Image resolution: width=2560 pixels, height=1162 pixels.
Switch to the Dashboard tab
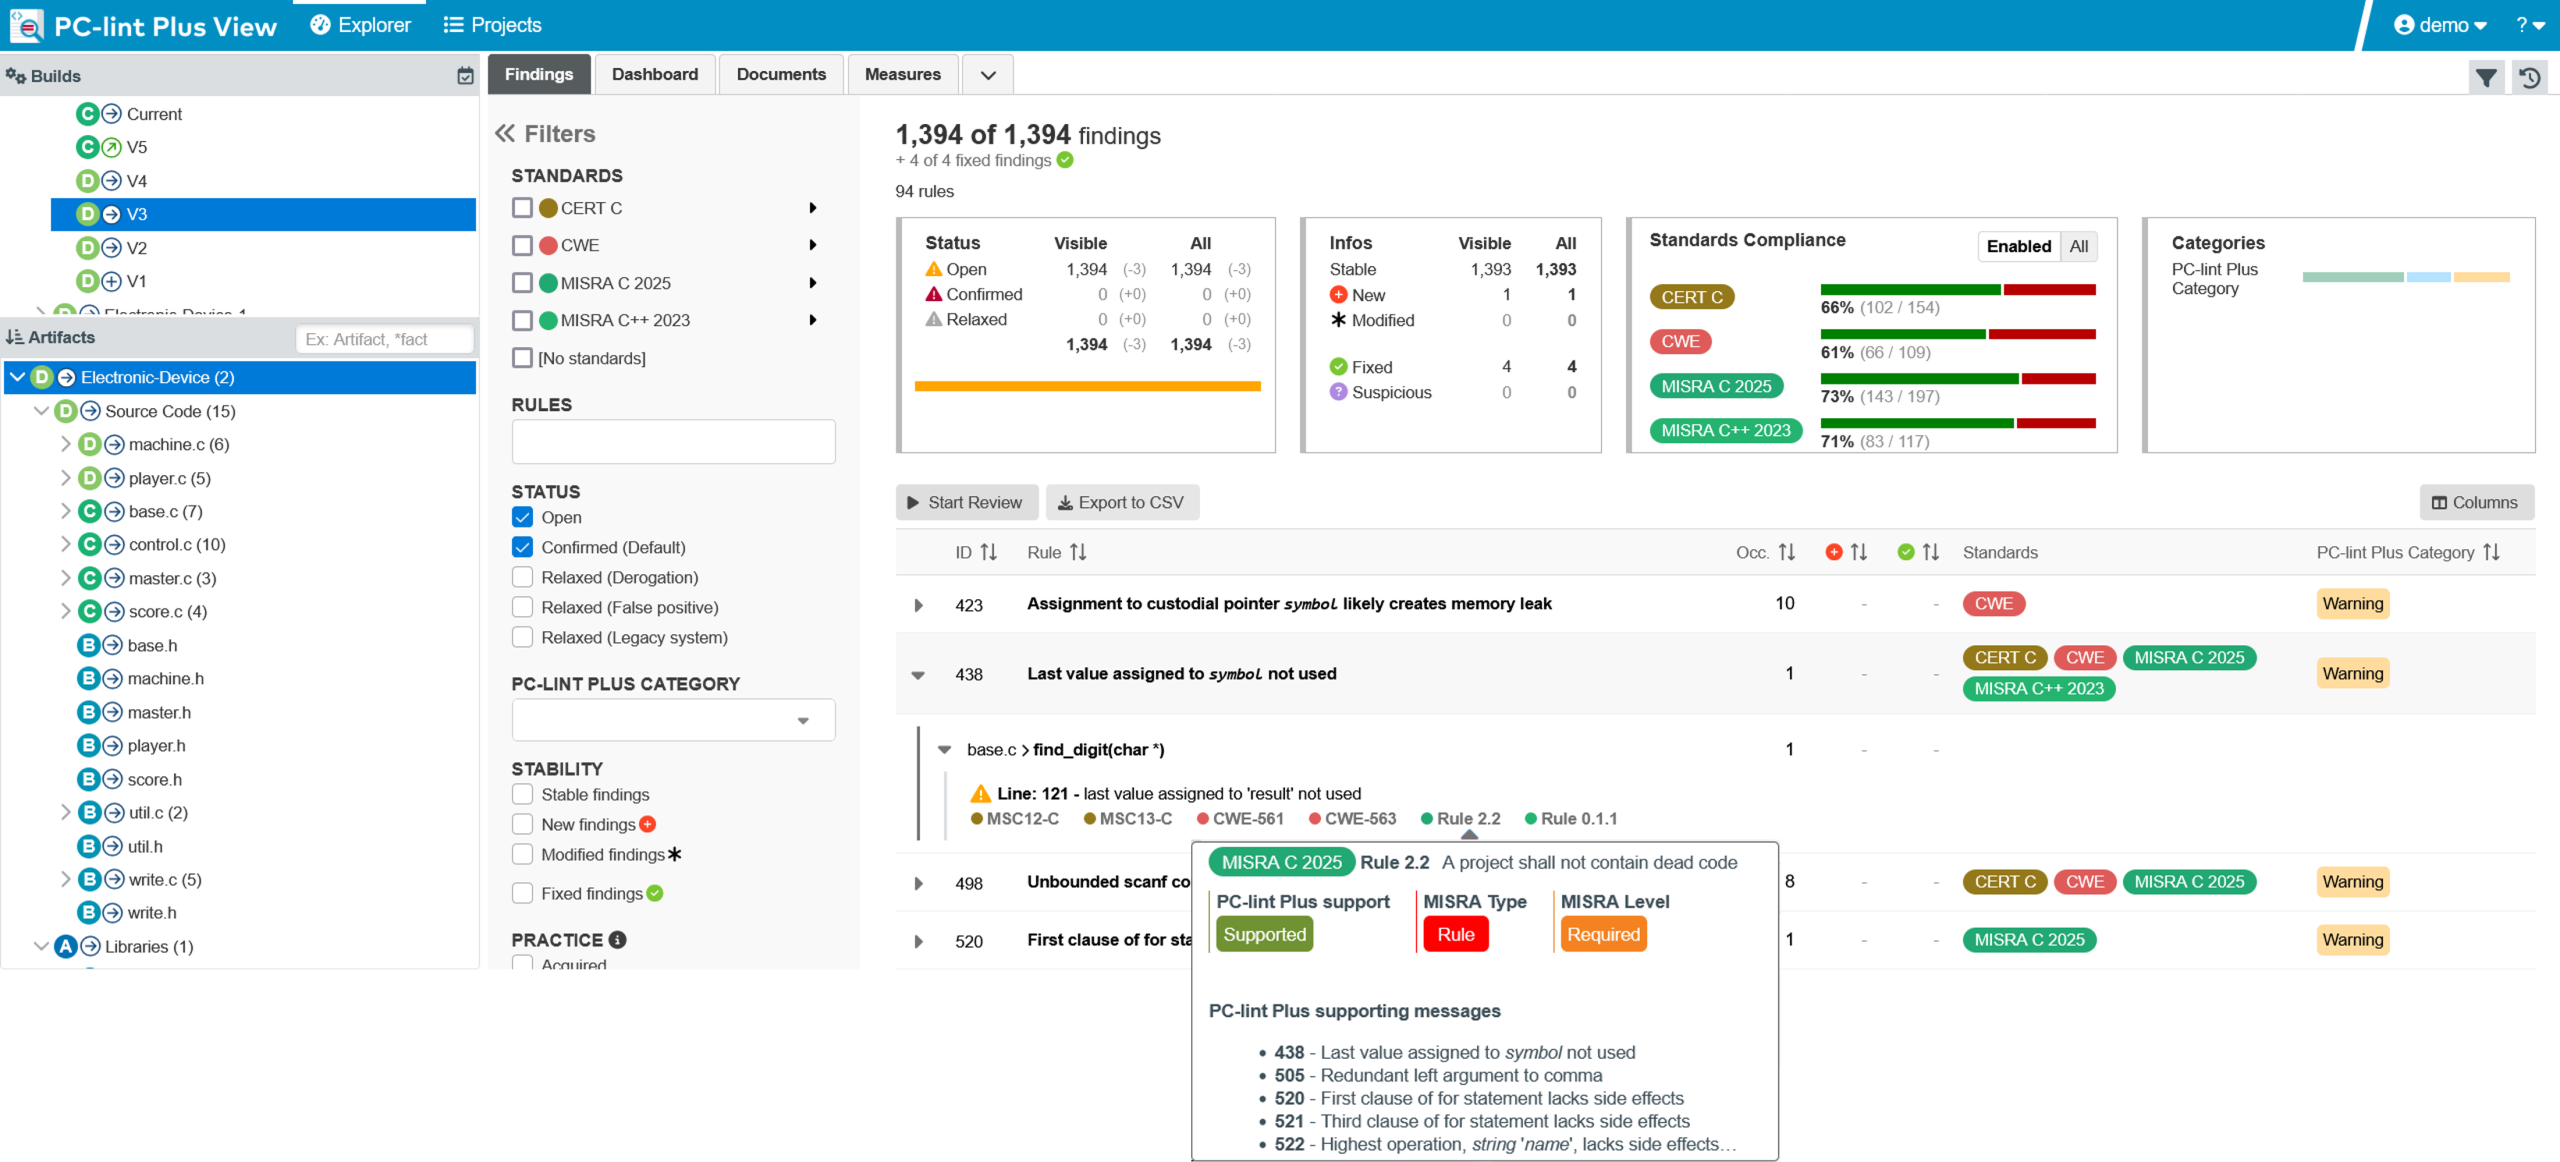(655, 75)
